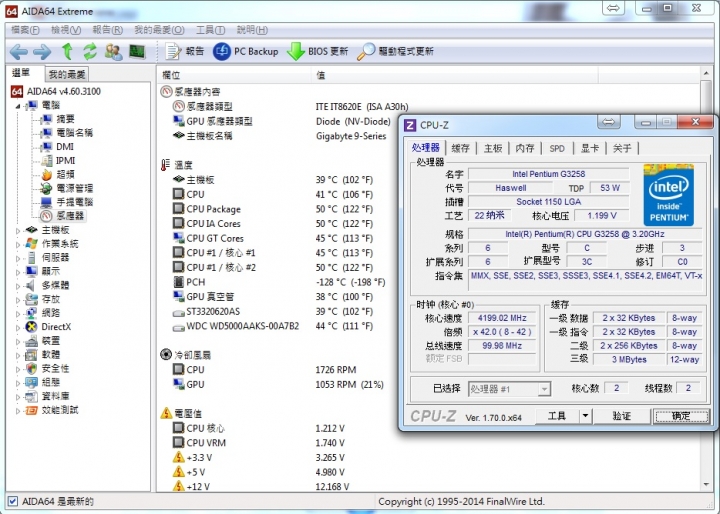Select 摘要 in the tree
This screenshot has width=720, height=514.
pos(58,119)
